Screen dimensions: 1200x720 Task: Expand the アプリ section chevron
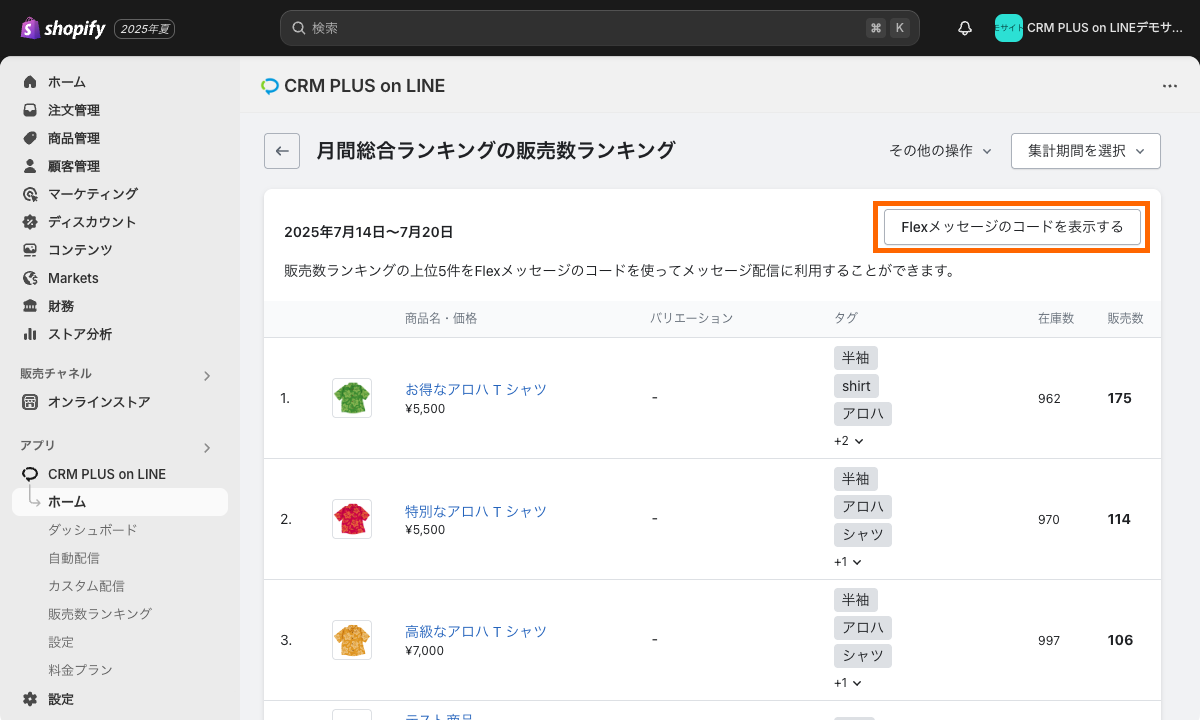click(x=207, y=448)
